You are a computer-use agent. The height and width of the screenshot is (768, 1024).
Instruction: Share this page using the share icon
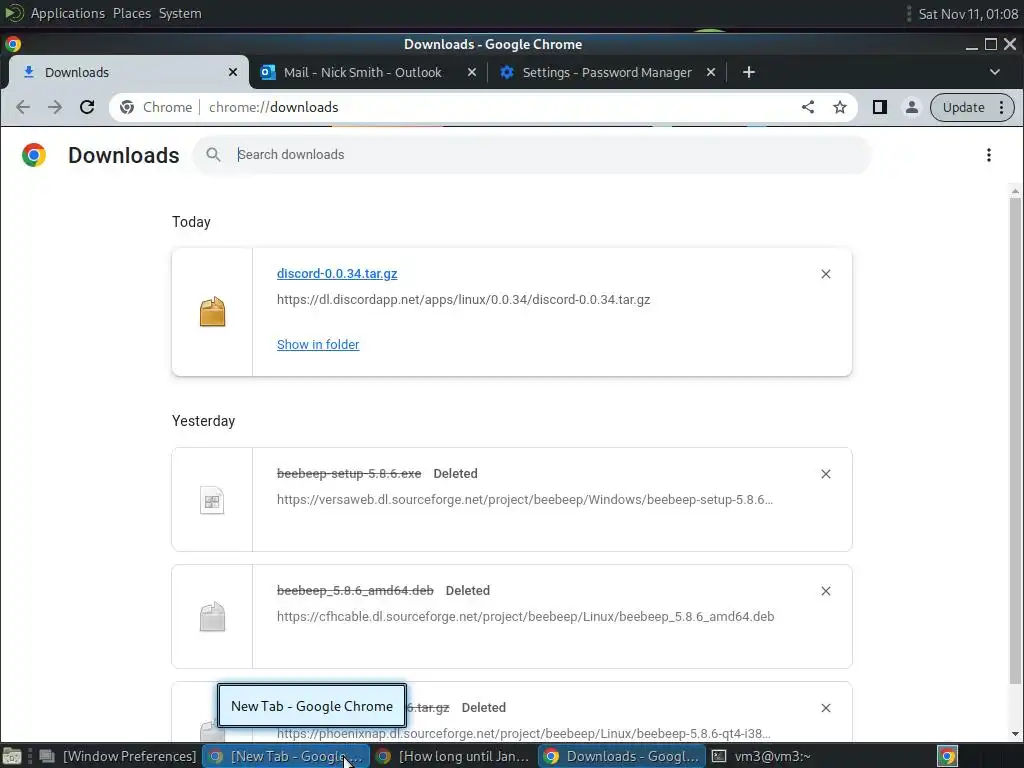[x=808, y=107]
